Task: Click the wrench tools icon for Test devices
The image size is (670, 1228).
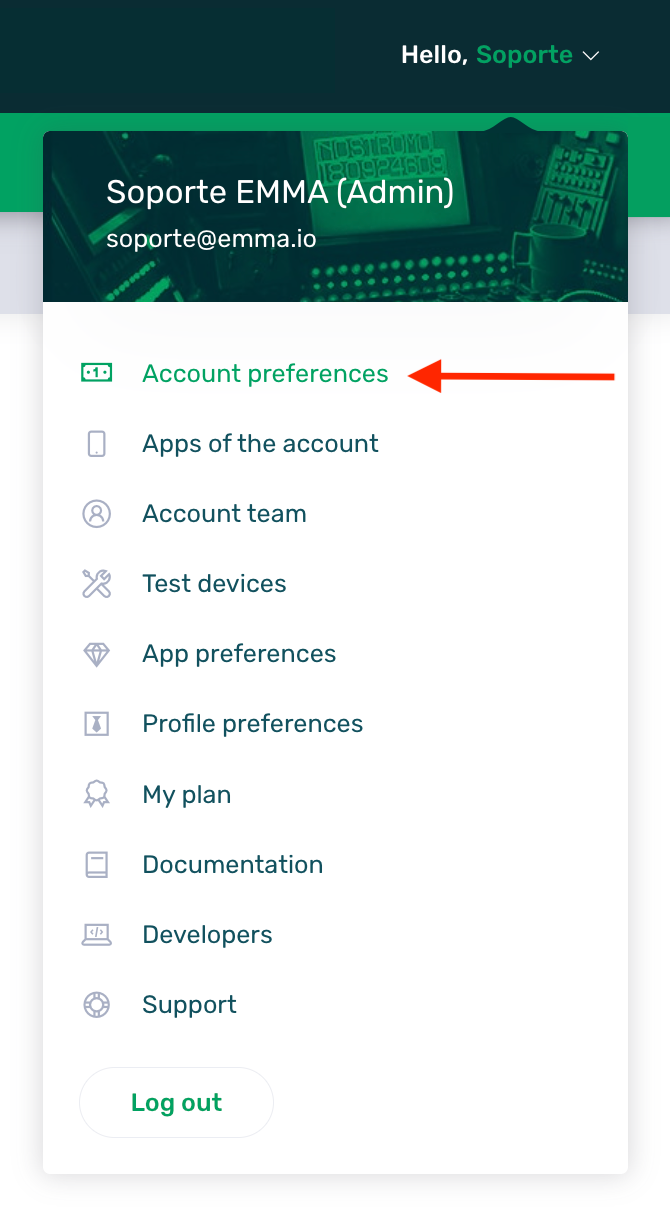Action: click(x=96, y=584)
